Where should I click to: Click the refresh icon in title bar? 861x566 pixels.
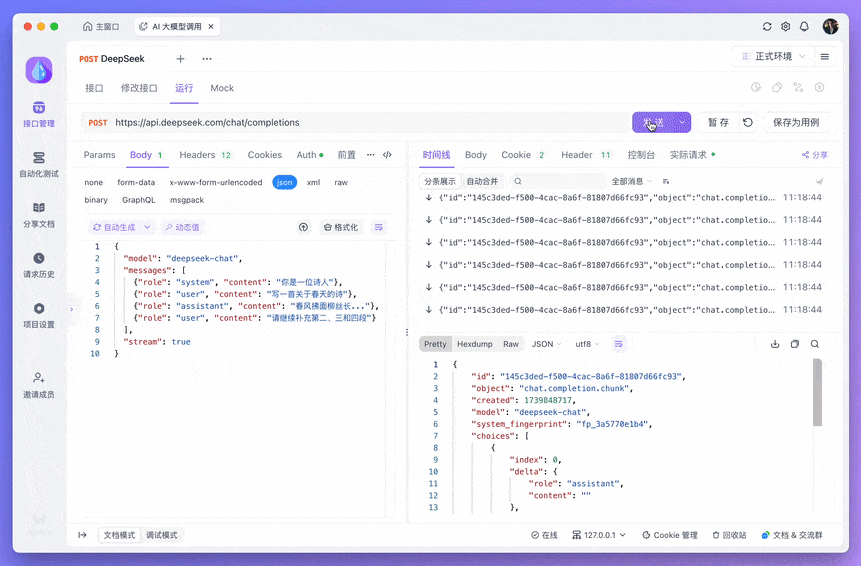point(767,26)
